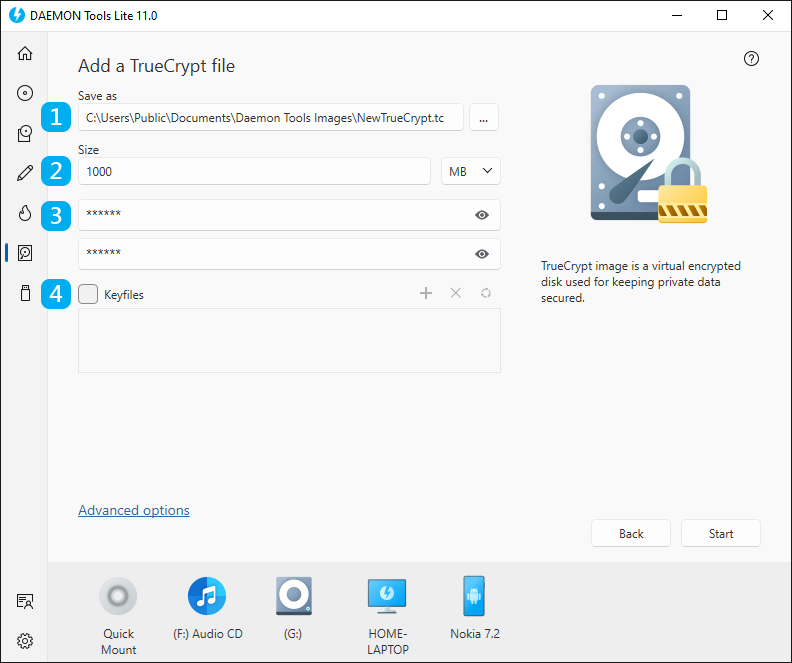
Task: Open the Images disc section in sidebar
Action: tap(25, 93)
